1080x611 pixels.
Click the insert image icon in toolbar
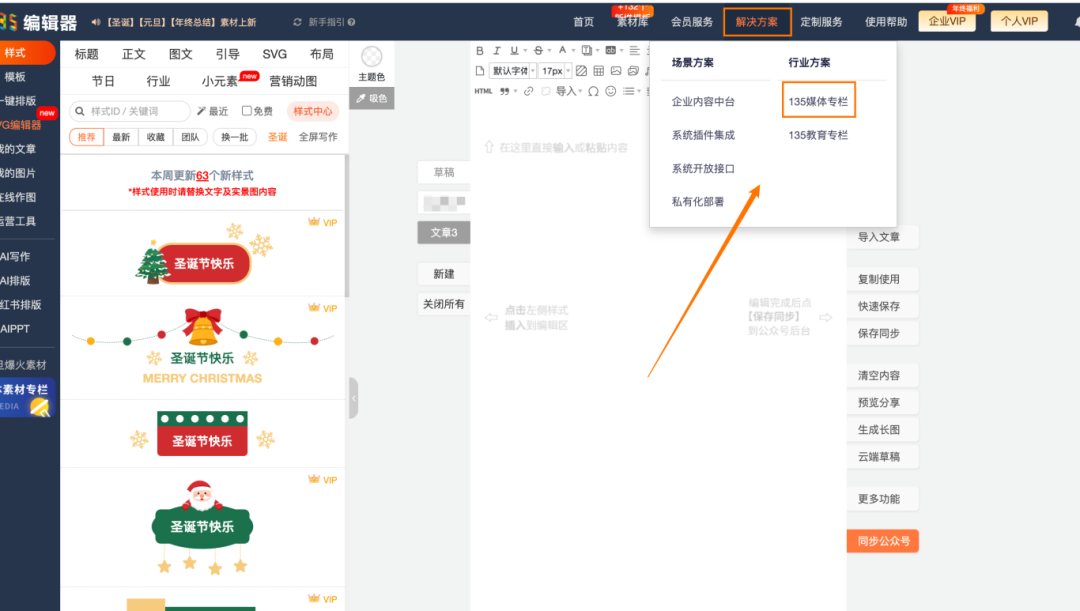[616, 71]
